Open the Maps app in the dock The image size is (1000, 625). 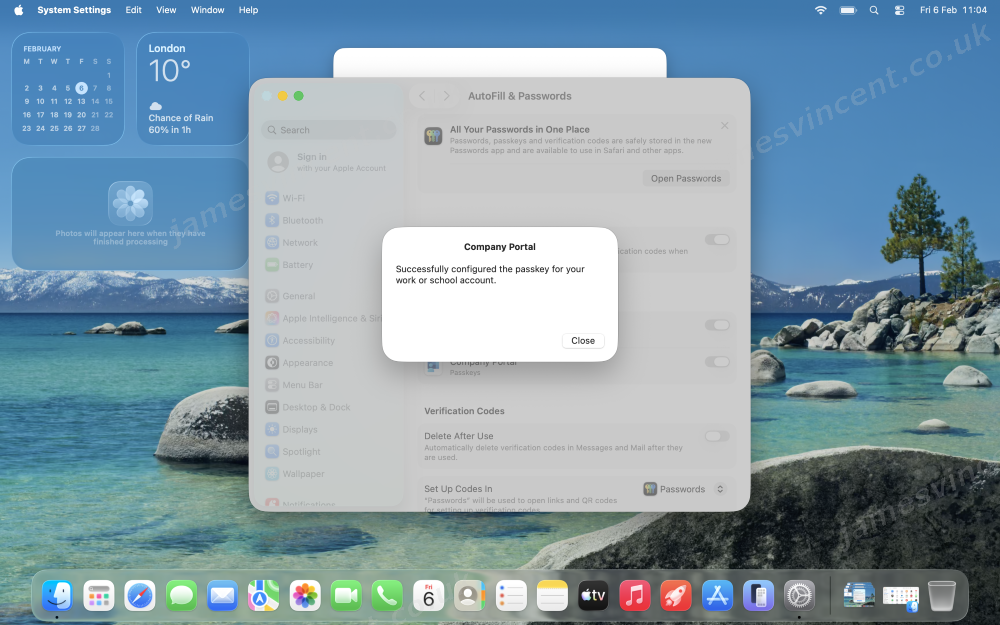(x=264, y=597)
